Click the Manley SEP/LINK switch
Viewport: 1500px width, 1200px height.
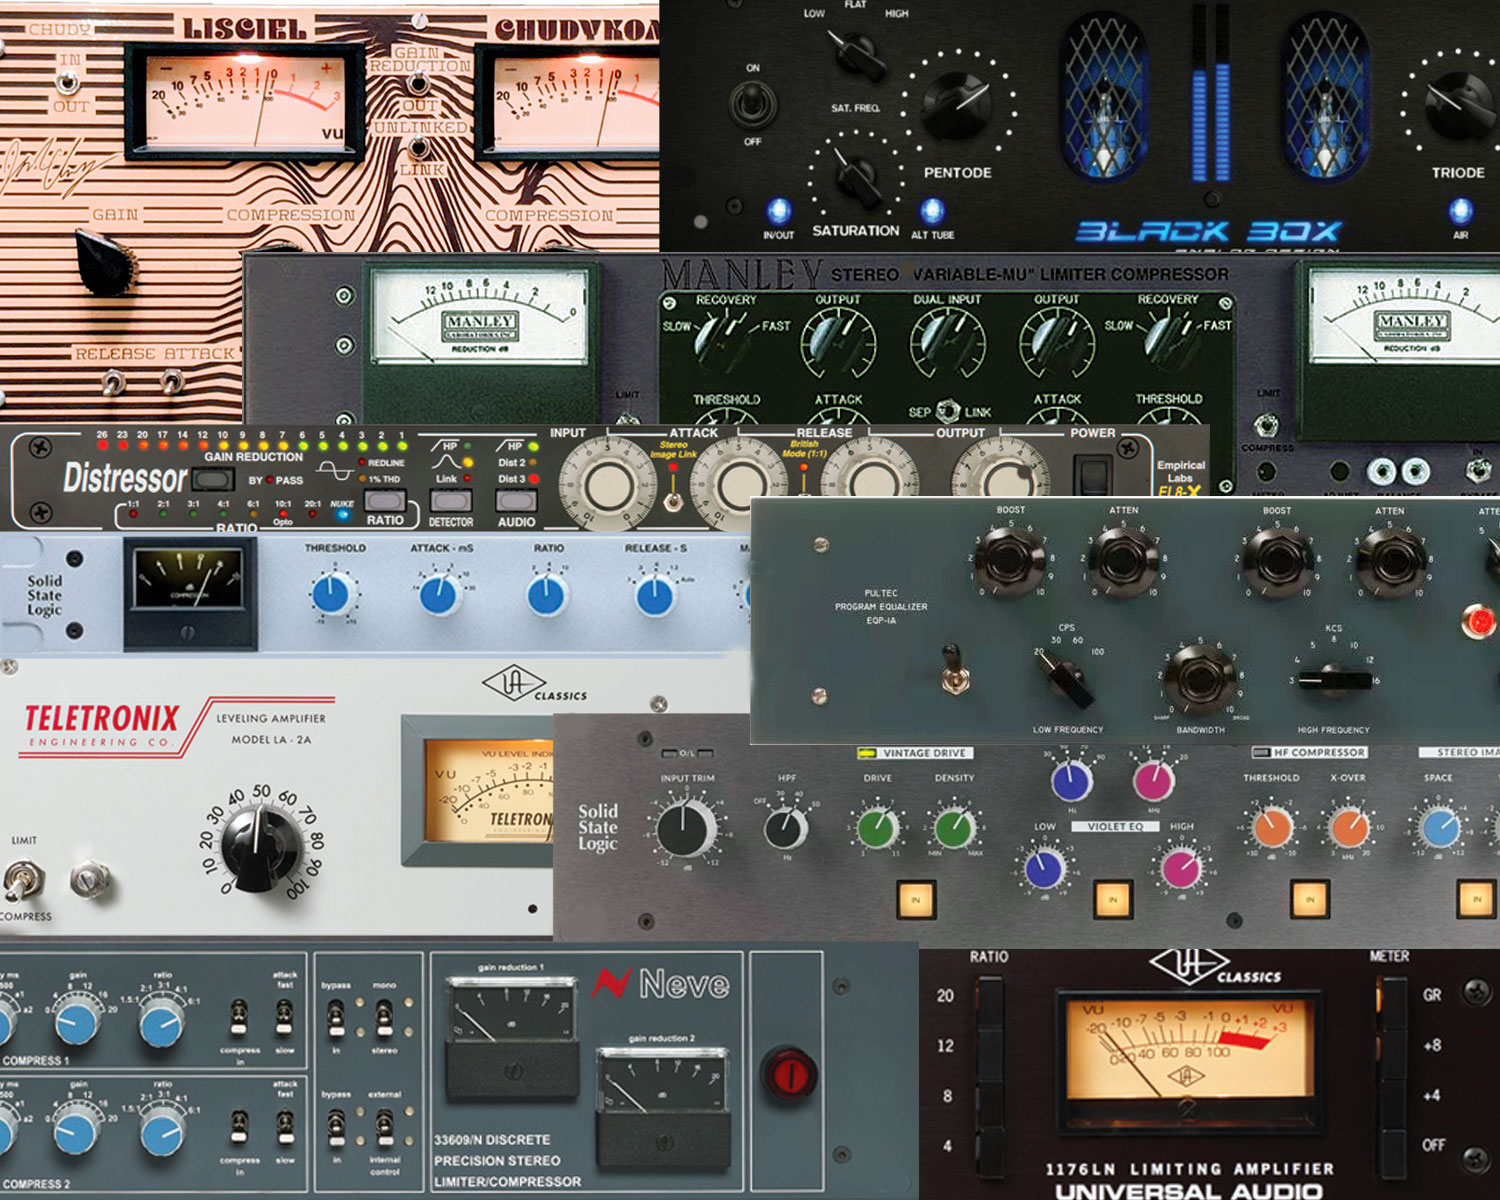(x=948, y=411)
